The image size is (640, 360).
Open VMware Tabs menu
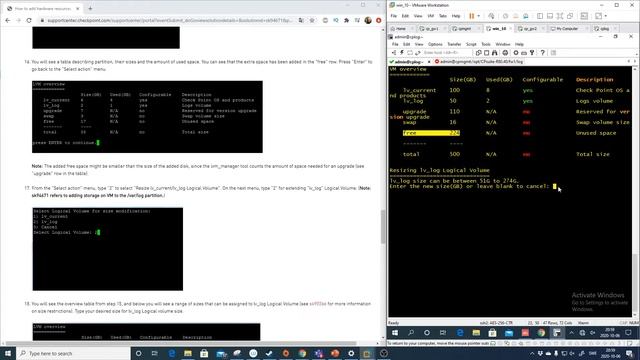pyautogui.click(x=443, y=16)
